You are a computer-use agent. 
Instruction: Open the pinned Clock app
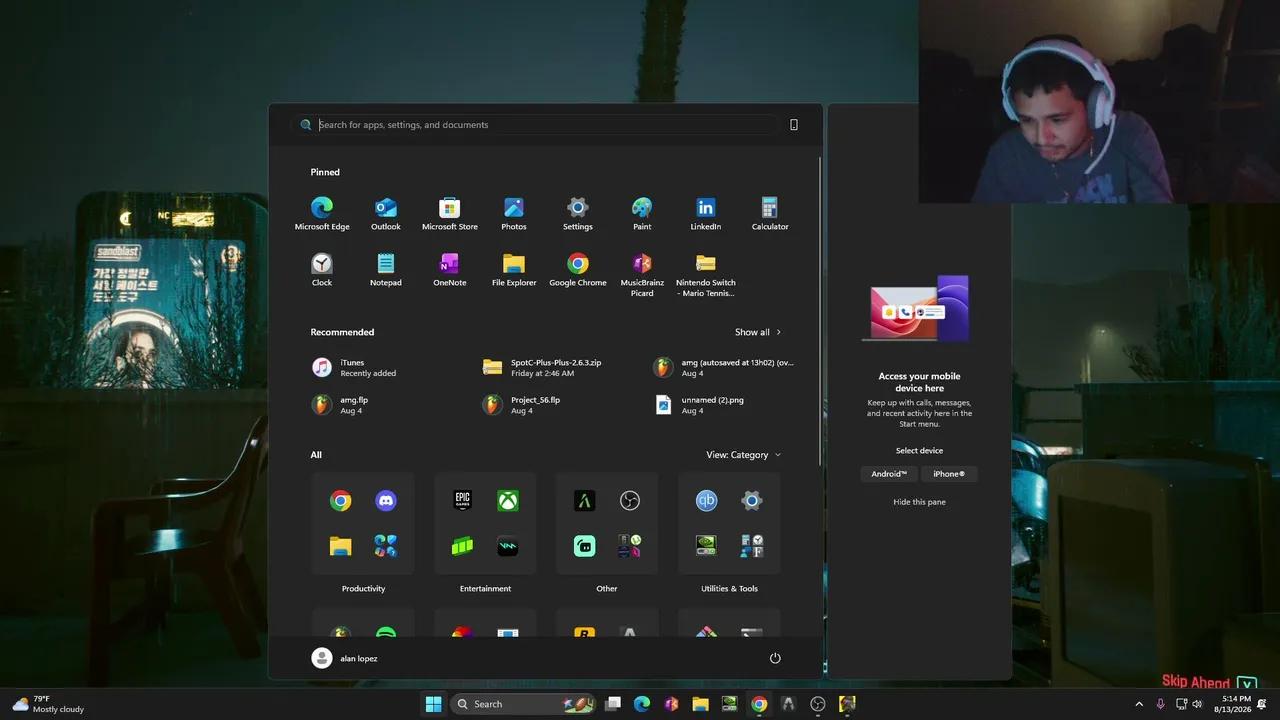(x=322, y=270)
